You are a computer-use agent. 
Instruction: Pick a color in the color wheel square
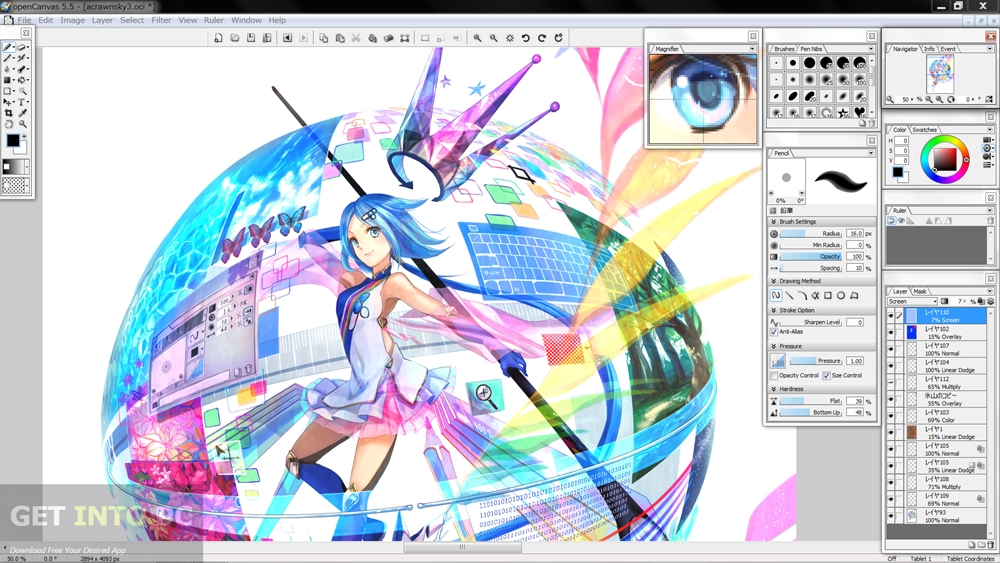click(x=945, y=159)
